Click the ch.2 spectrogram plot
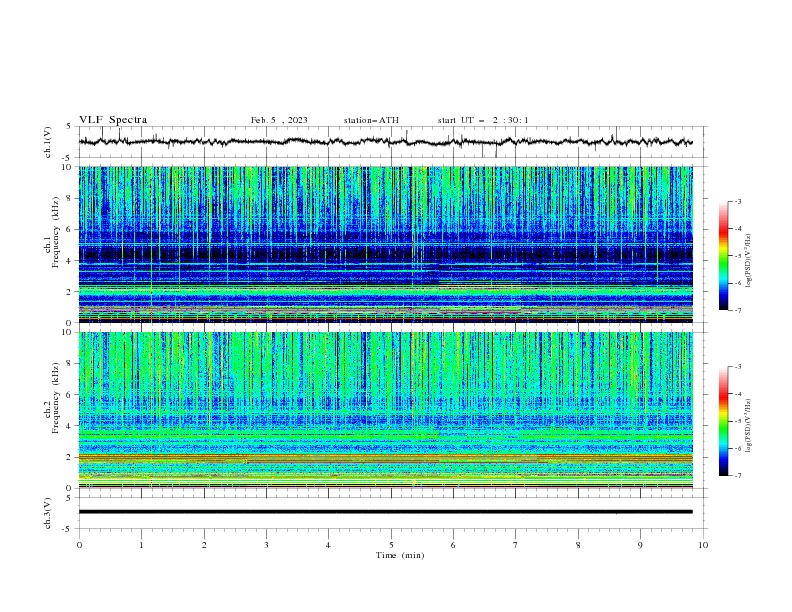 pos(386,410)
